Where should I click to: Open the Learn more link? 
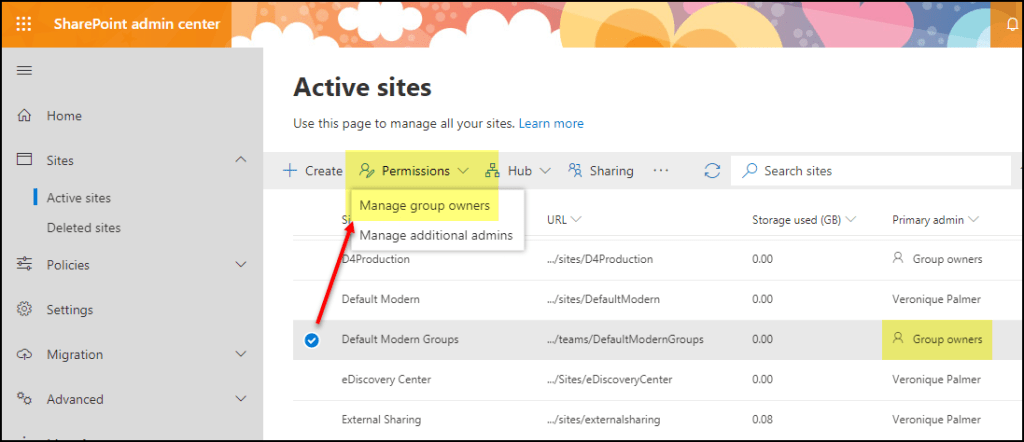[x=550, y=124]
